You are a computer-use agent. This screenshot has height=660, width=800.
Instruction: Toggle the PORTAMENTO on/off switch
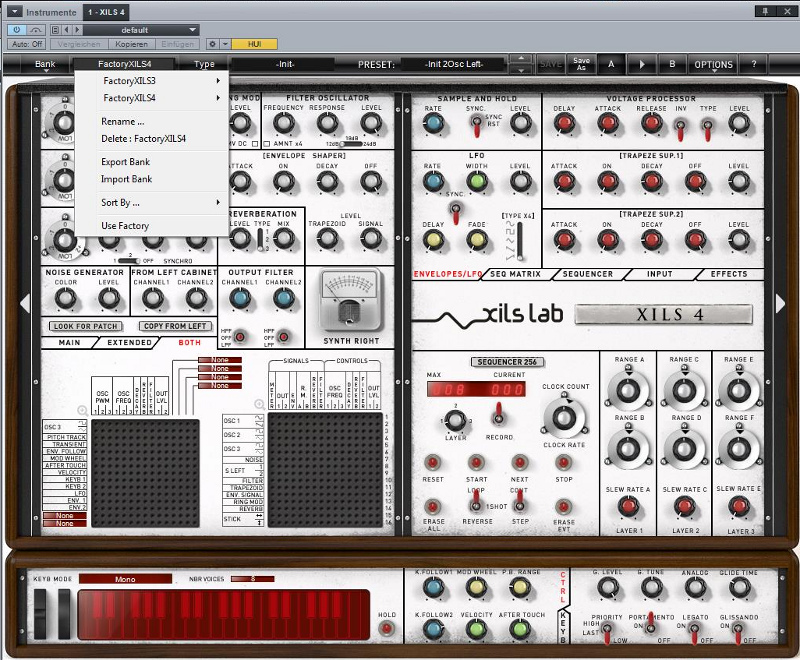click(x=651, y=623)
